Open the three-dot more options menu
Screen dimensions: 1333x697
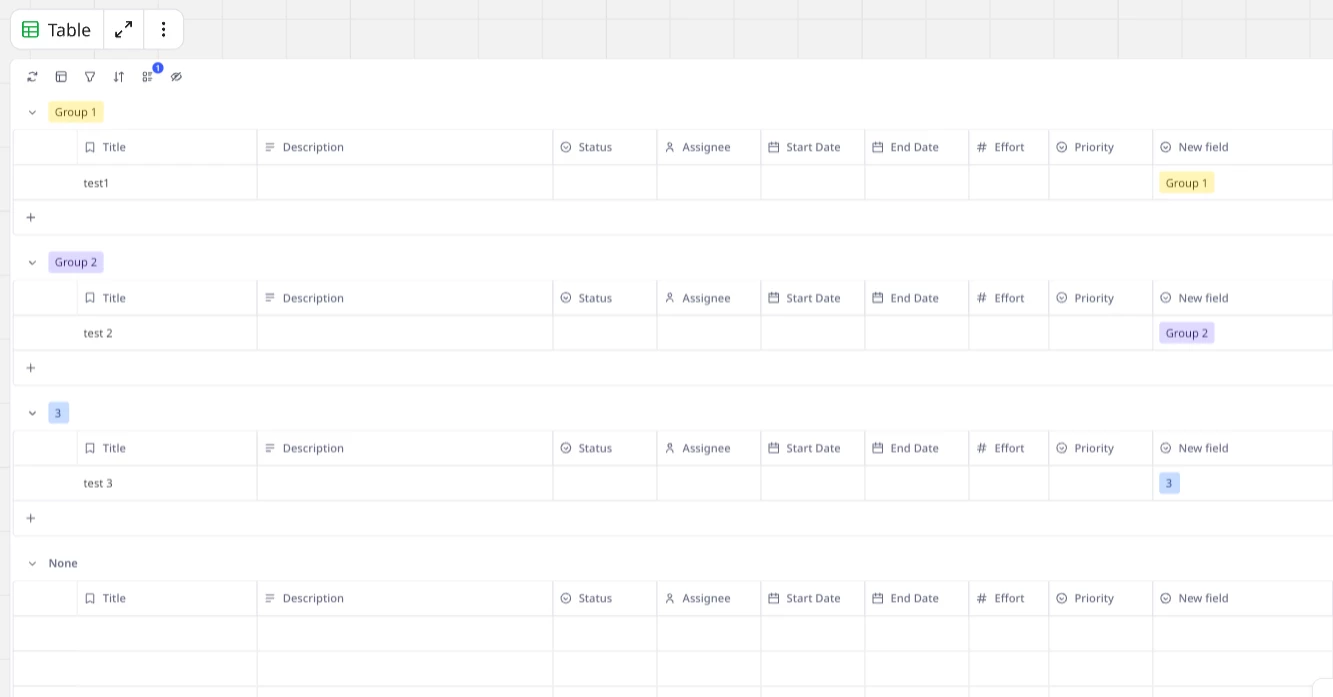tap(164, 30)
